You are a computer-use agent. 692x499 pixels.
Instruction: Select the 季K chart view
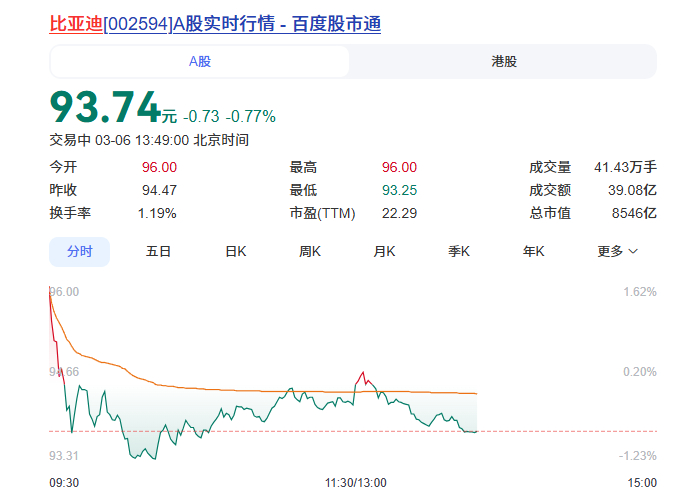coord(459,251)
